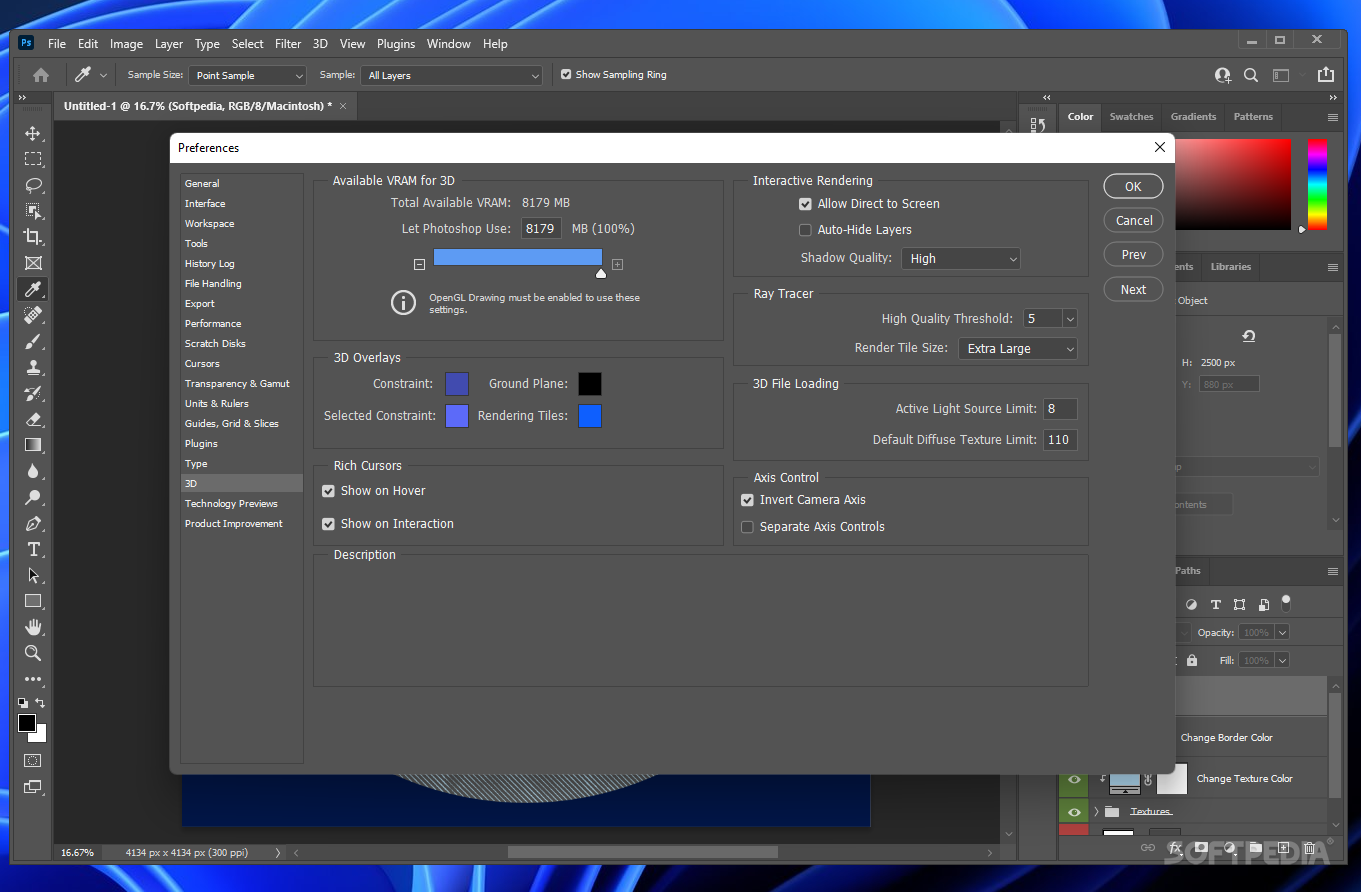Select the Path Selection tool
Viewport: 1361px width, 892px height.
coord(33,575)
